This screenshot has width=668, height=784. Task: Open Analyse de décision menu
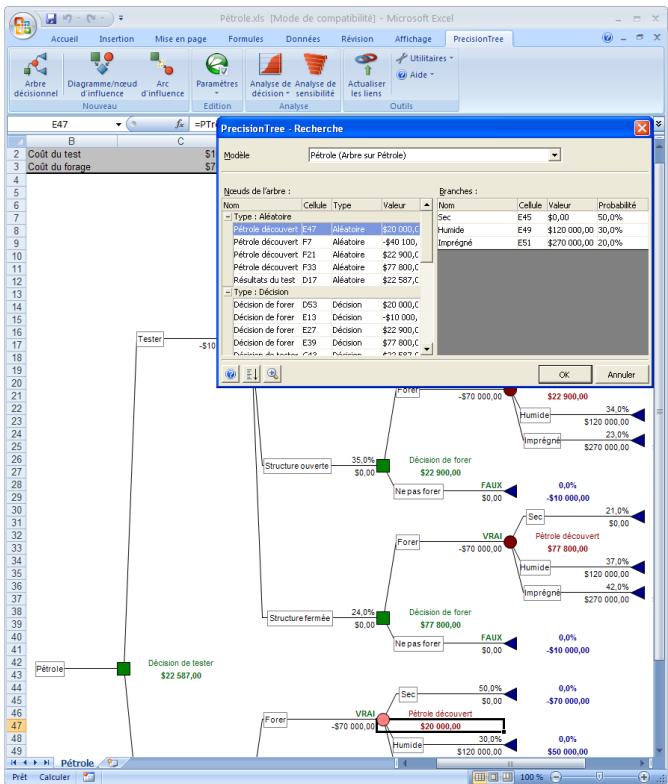click(270, 74)
